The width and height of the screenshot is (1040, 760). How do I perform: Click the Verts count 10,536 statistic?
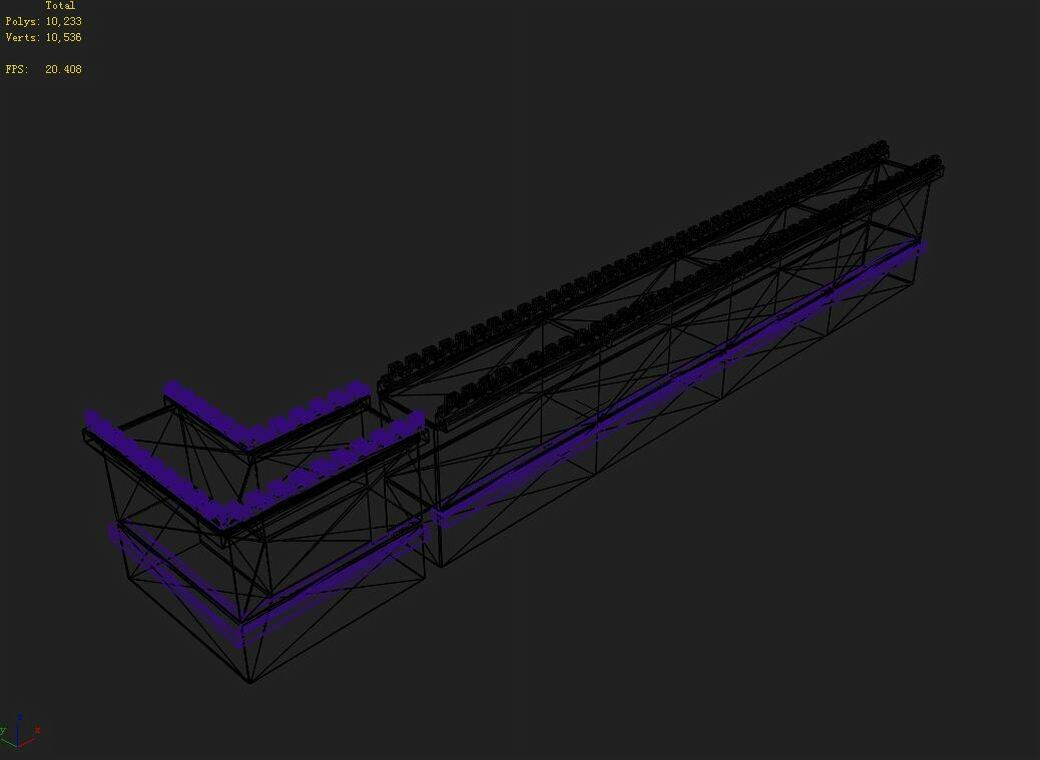[43, 37]
